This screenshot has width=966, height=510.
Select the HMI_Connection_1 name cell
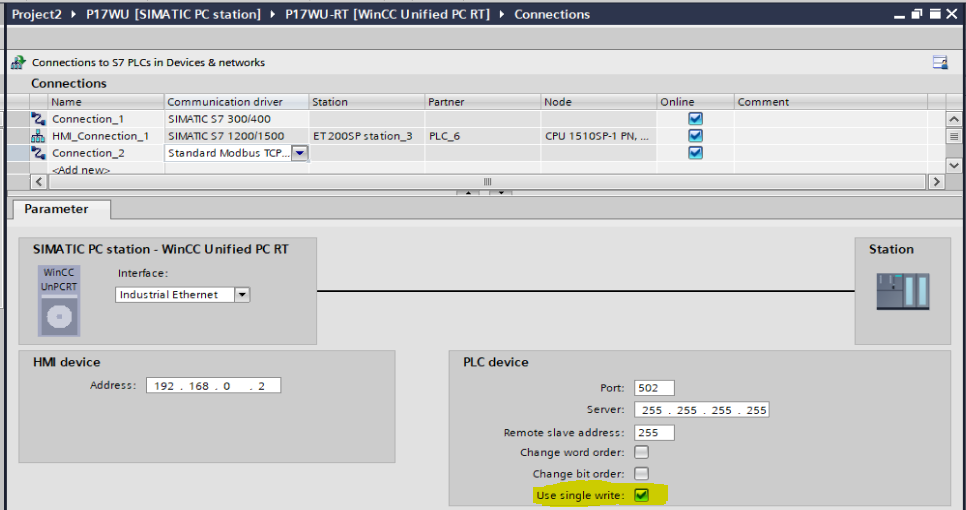[106, 136]
